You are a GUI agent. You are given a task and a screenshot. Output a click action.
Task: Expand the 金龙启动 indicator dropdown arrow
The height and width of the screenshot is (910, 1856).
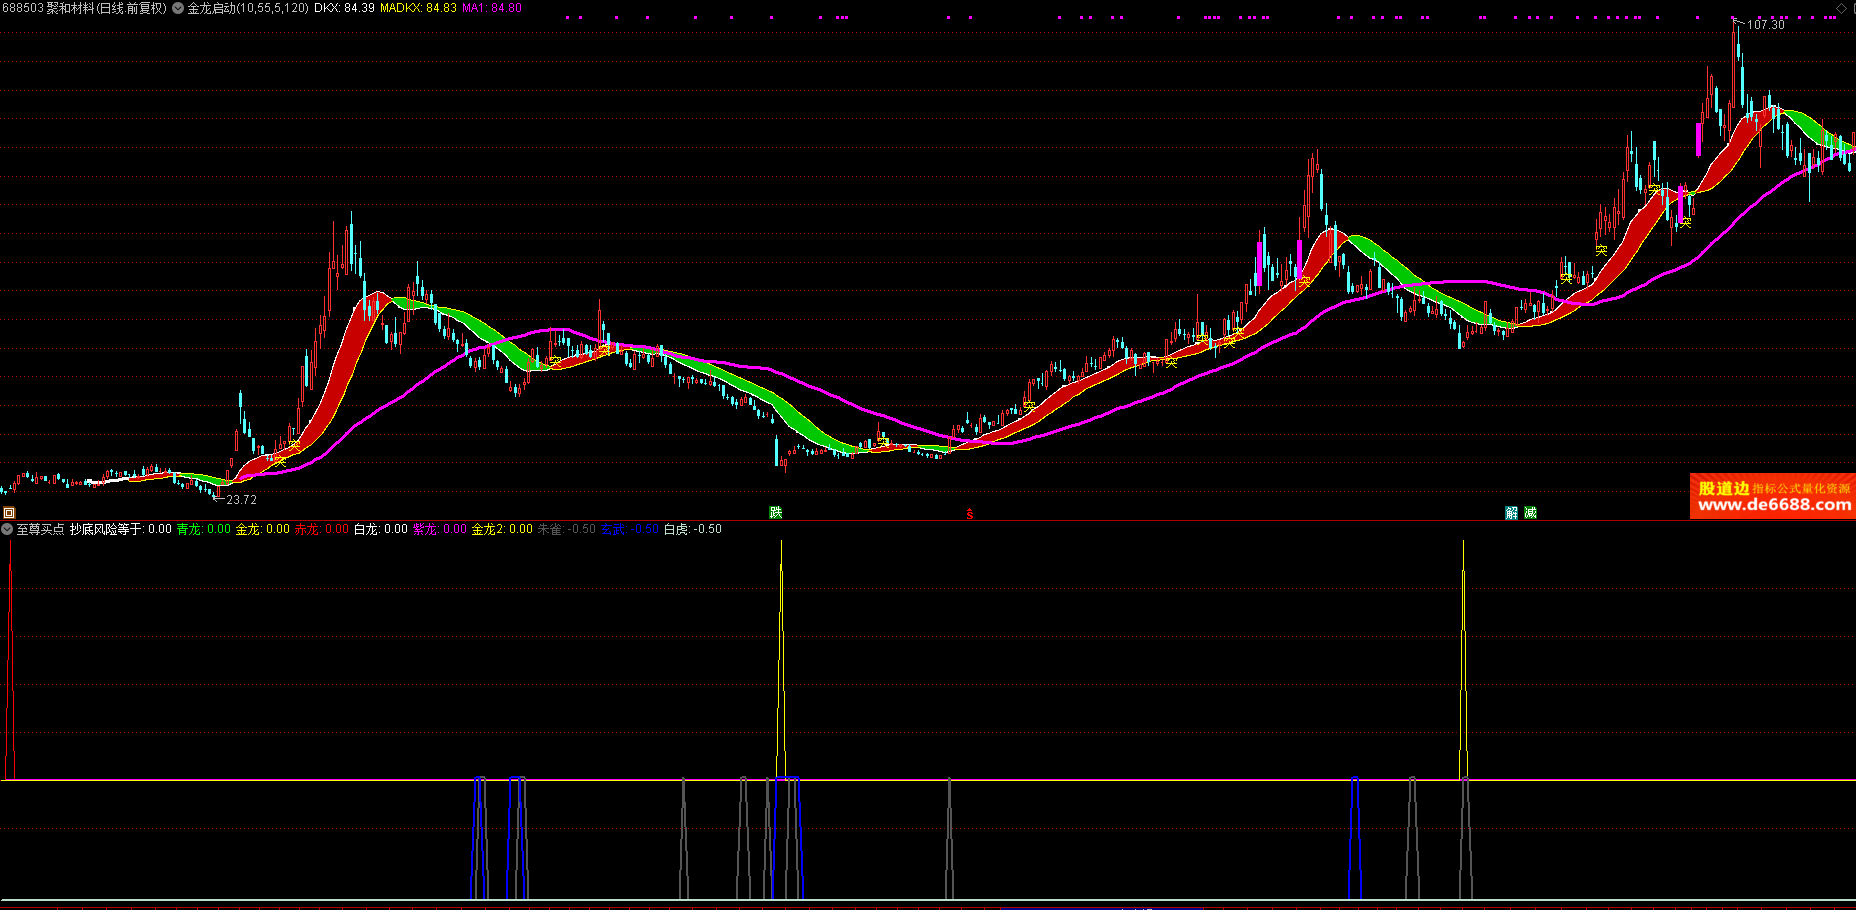point(178,8)
